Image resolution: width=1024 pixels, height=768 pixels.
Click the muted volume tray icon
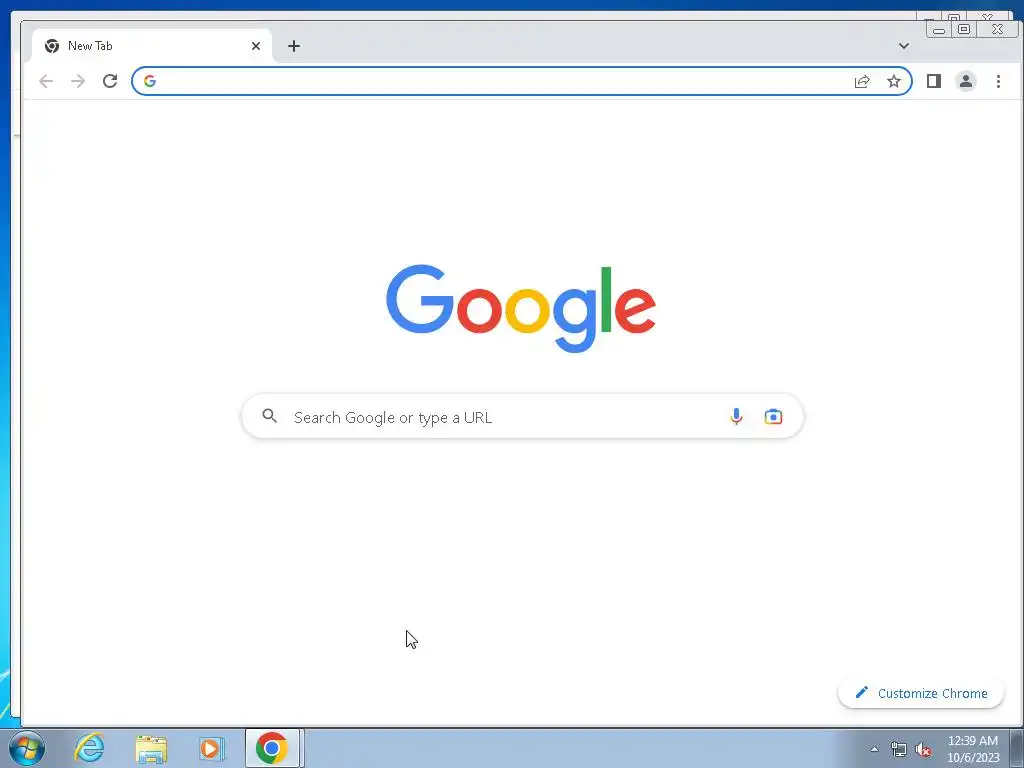[x=923, y=749]
